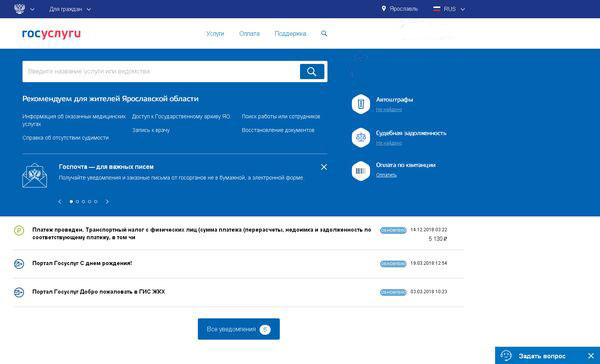Go to next banner slide arrow
This screenshot has width=600, height=364.
[x=107, y=202]
